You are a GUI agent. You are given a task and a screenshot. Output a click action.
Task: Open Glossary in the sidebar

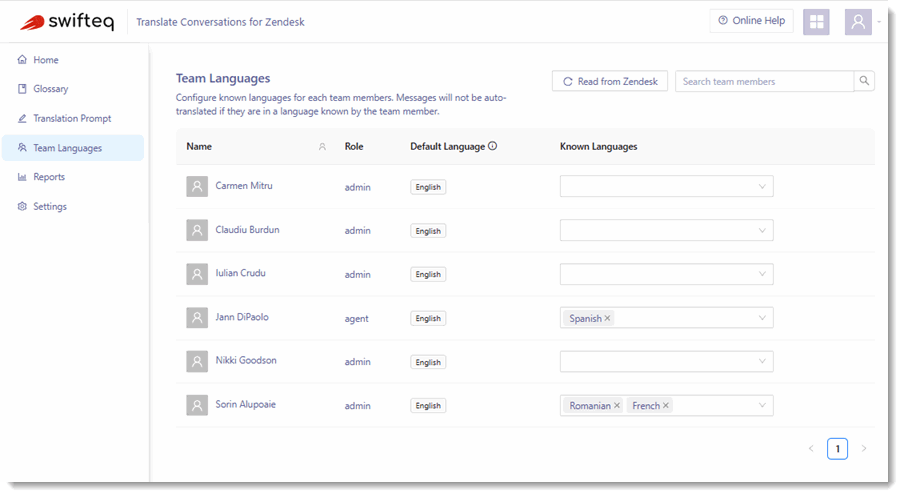73,89
